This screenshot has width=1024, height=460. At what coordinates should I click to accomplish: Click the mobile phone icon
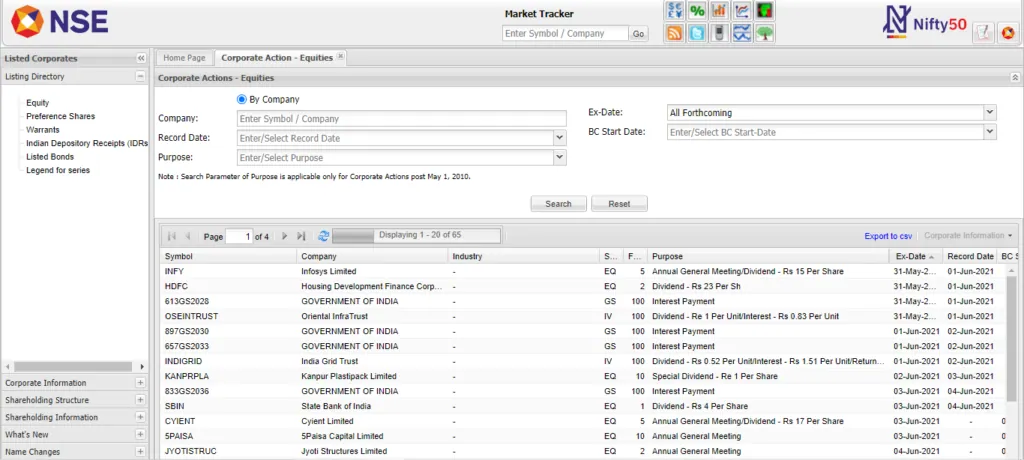point(719,33)
